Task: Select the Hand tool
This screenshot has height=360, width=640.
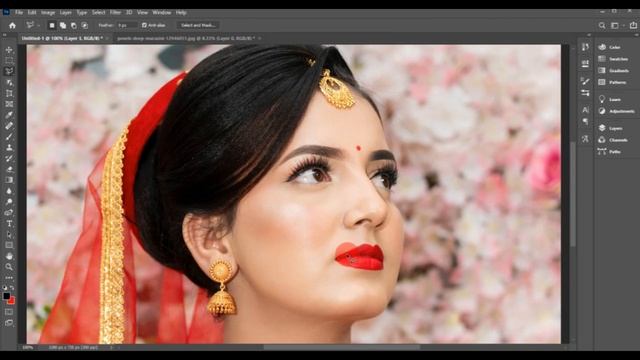Action: [9, 256]
